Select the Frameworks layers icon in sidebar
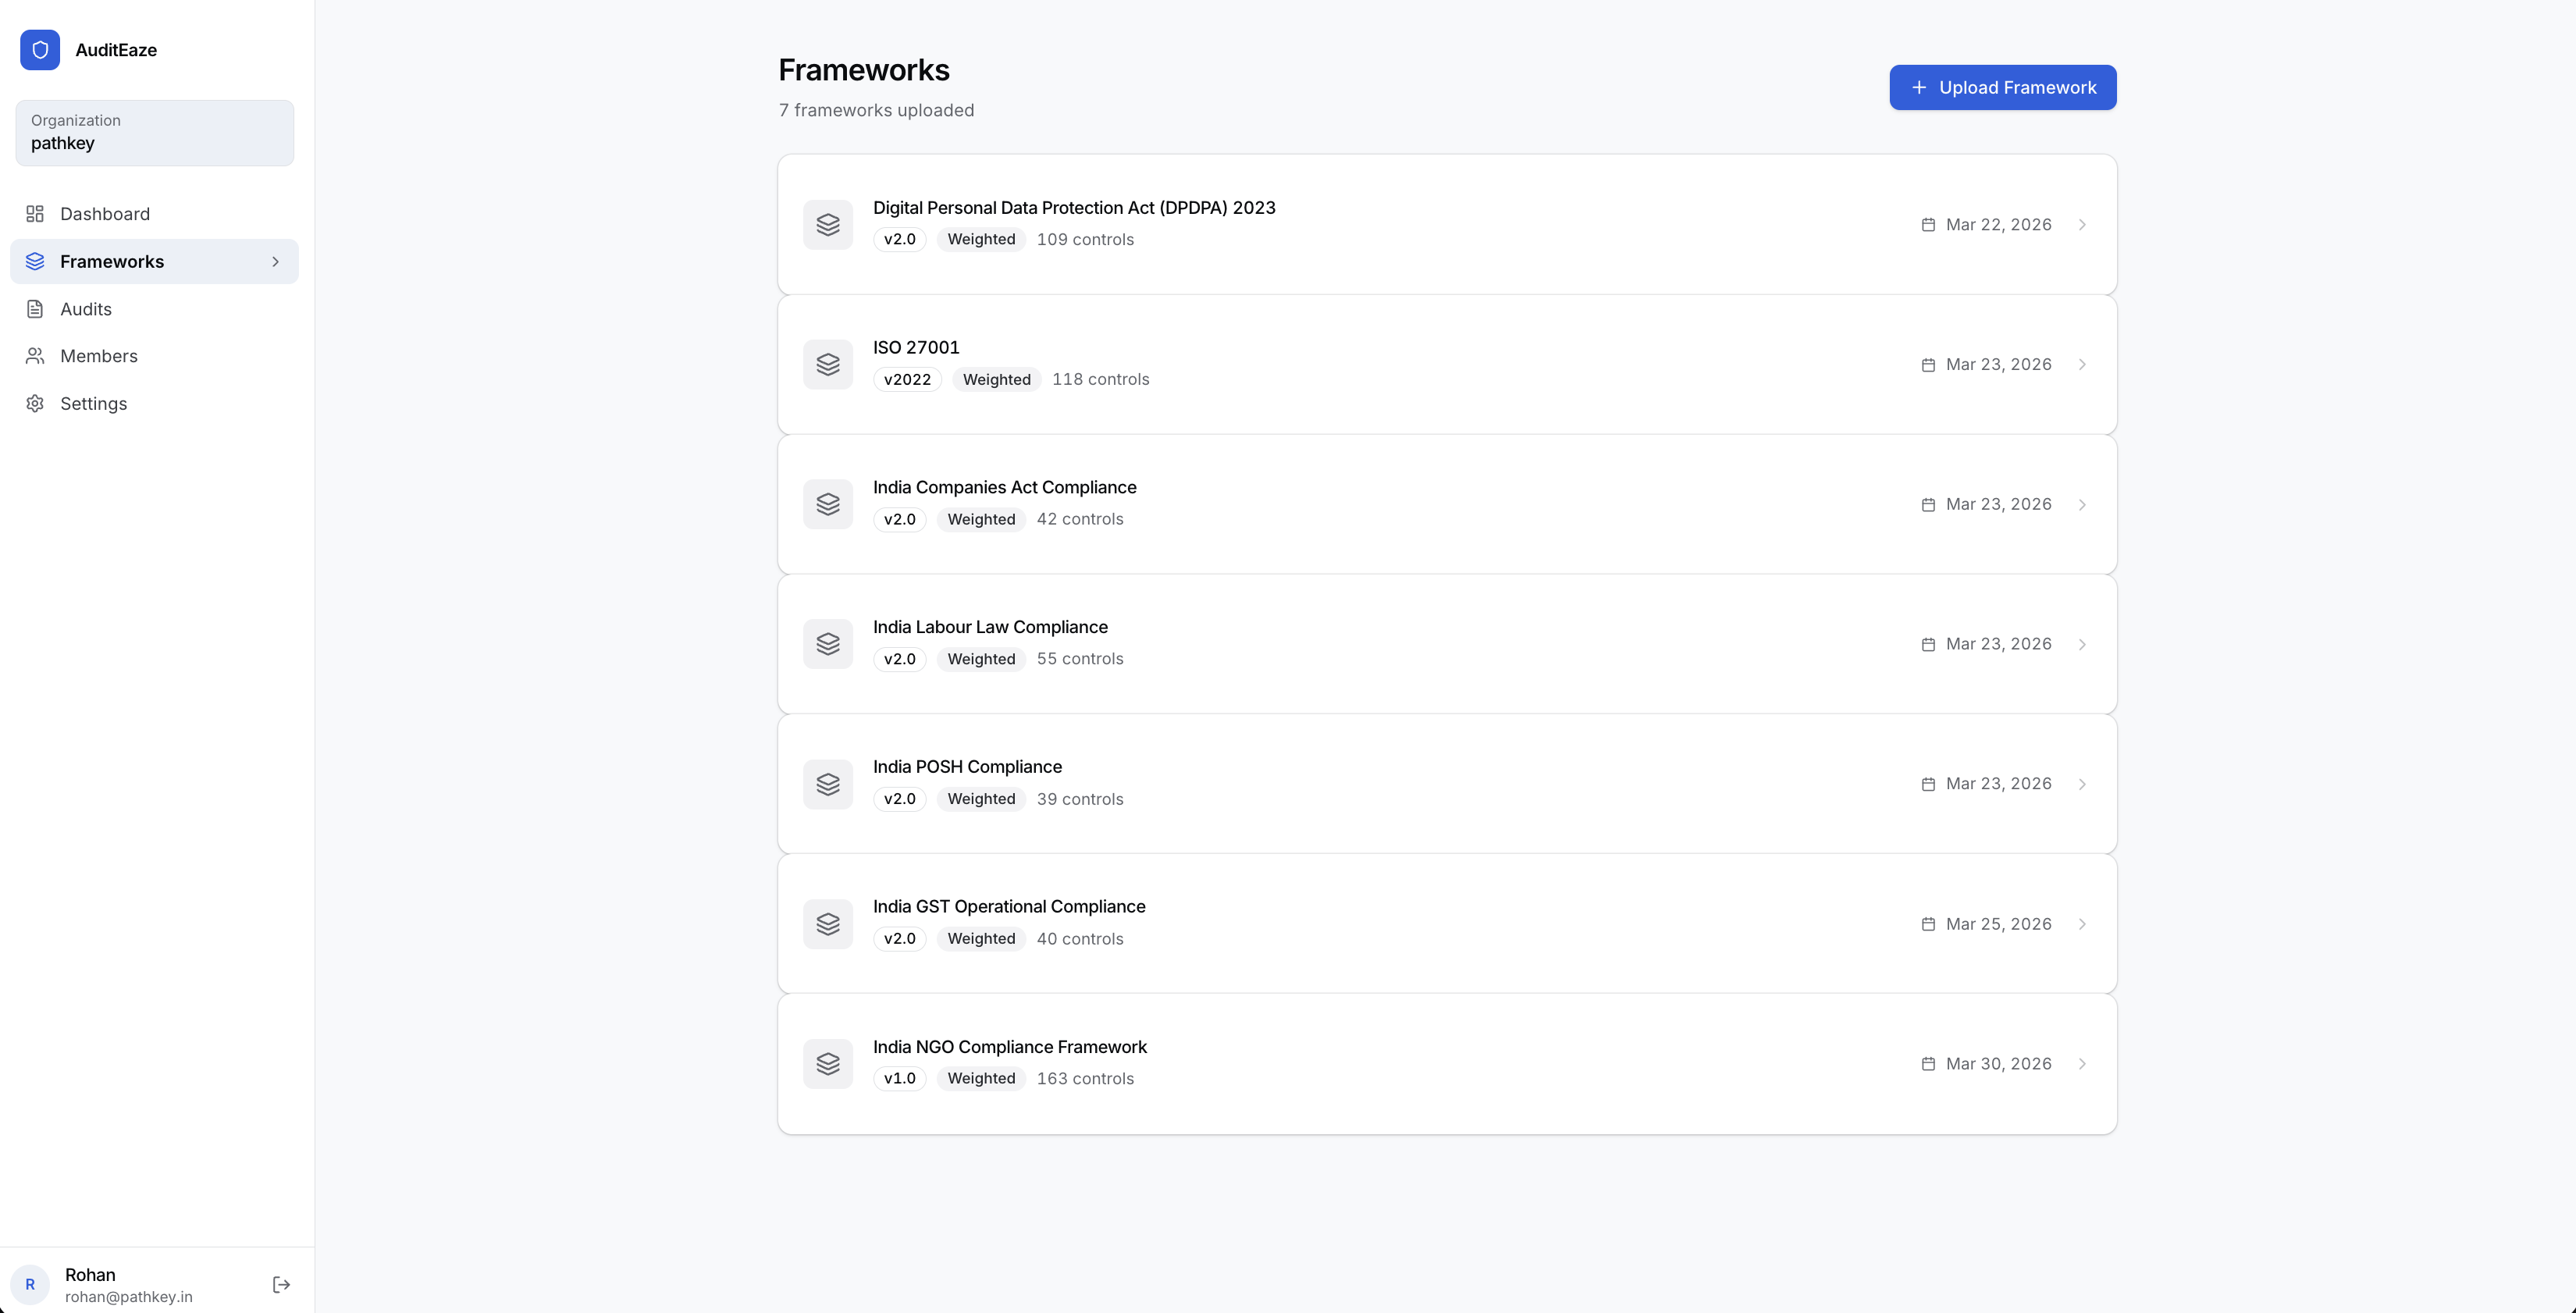Screen dimensions: 2576x1313 tap(36, 261)
